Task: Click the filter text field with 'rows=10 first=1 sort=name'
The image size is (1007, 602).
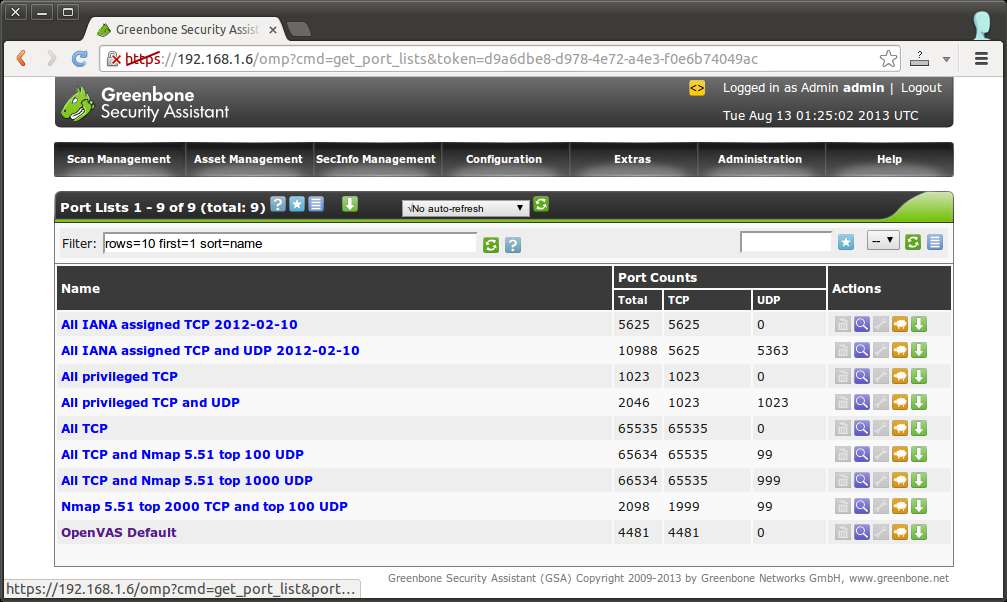Action: click(x=290, y=243)
